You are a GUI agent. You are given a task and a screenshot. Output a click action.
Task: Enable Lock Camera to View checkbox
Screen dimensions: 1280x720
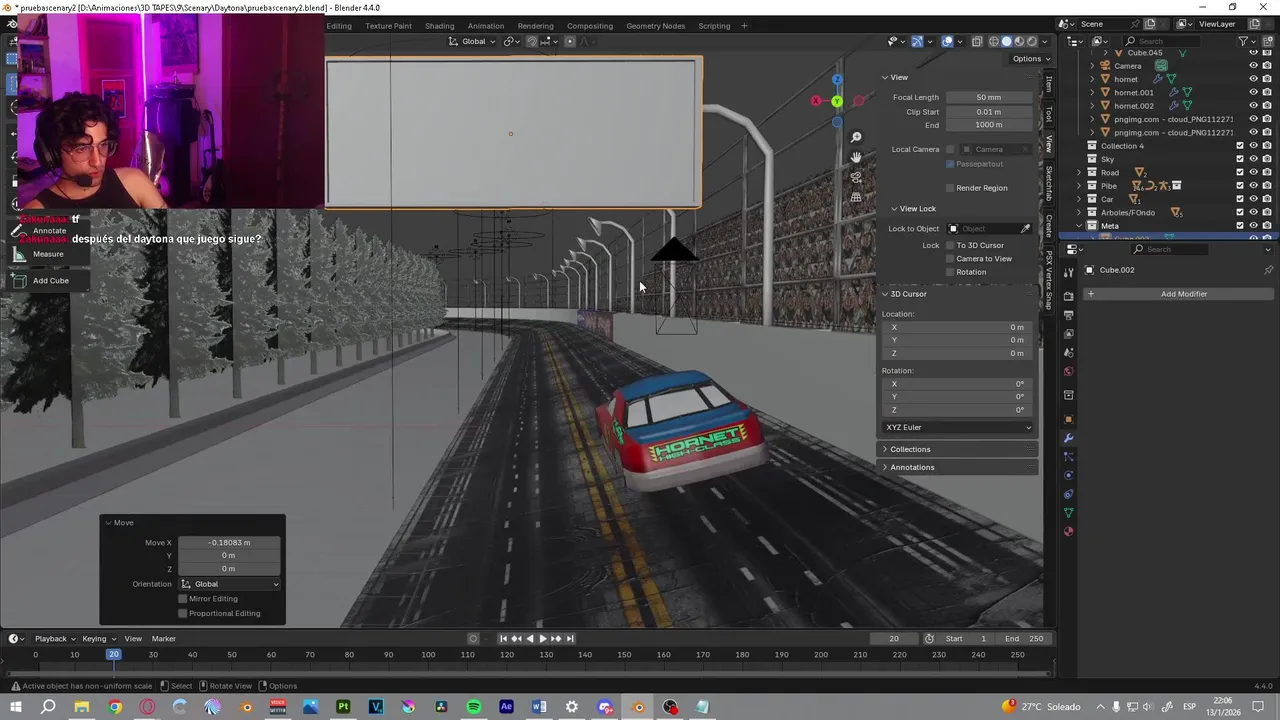pos(950,259)
